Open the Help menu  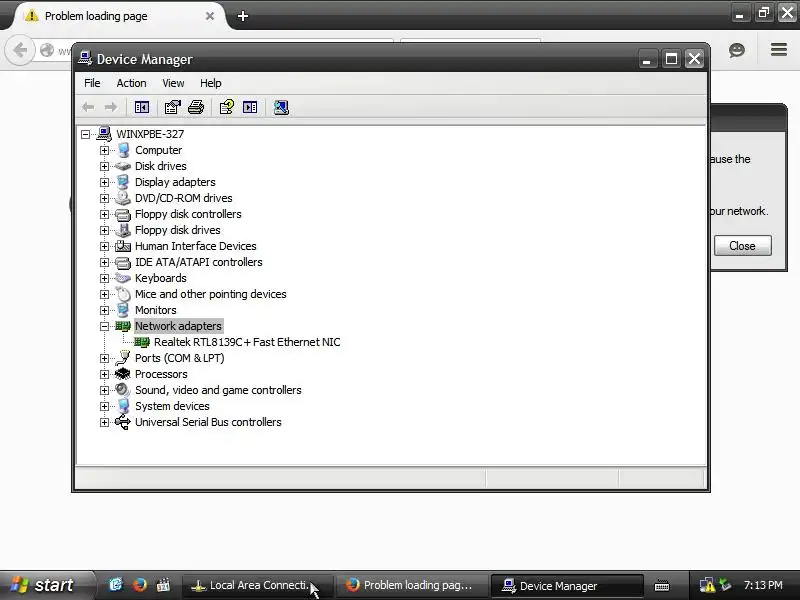210,83
